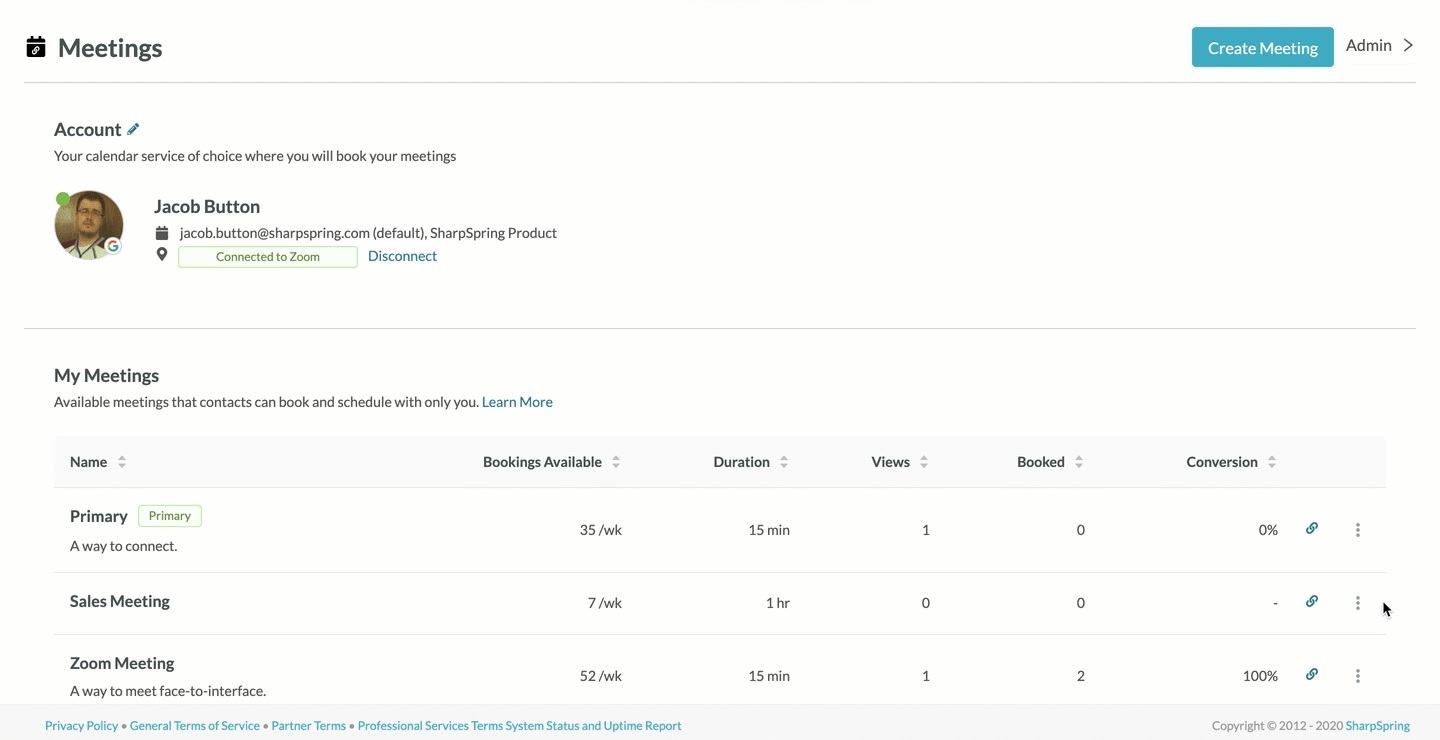Image resolution: width=1440 pixels, height=740 pixels.
Task: Disconnect the Zoom integration
Action: click(402, 256)
